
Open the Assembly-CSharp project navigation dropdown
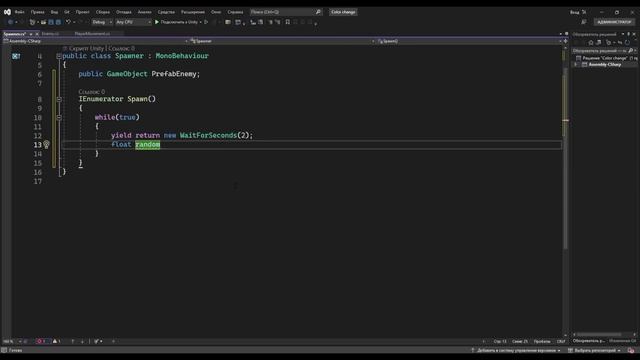point(96,41)
